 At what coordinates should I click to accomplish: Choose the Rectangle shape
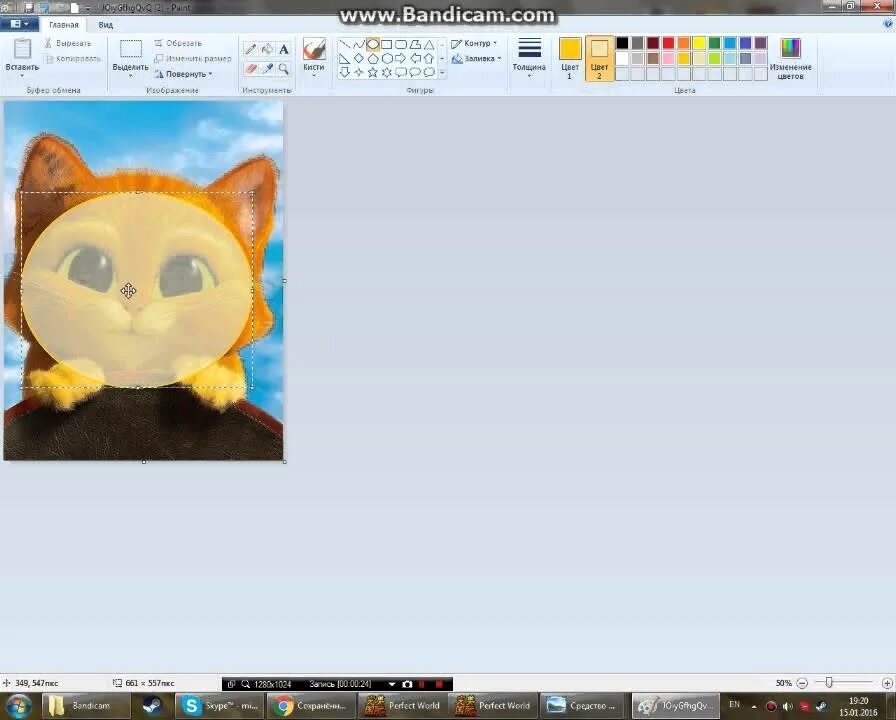387,44
